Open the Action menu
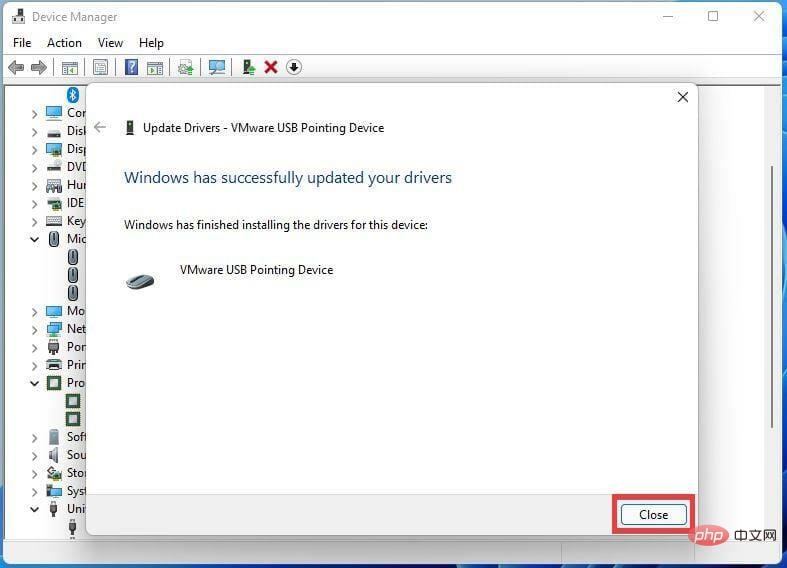 click(64, 43)
